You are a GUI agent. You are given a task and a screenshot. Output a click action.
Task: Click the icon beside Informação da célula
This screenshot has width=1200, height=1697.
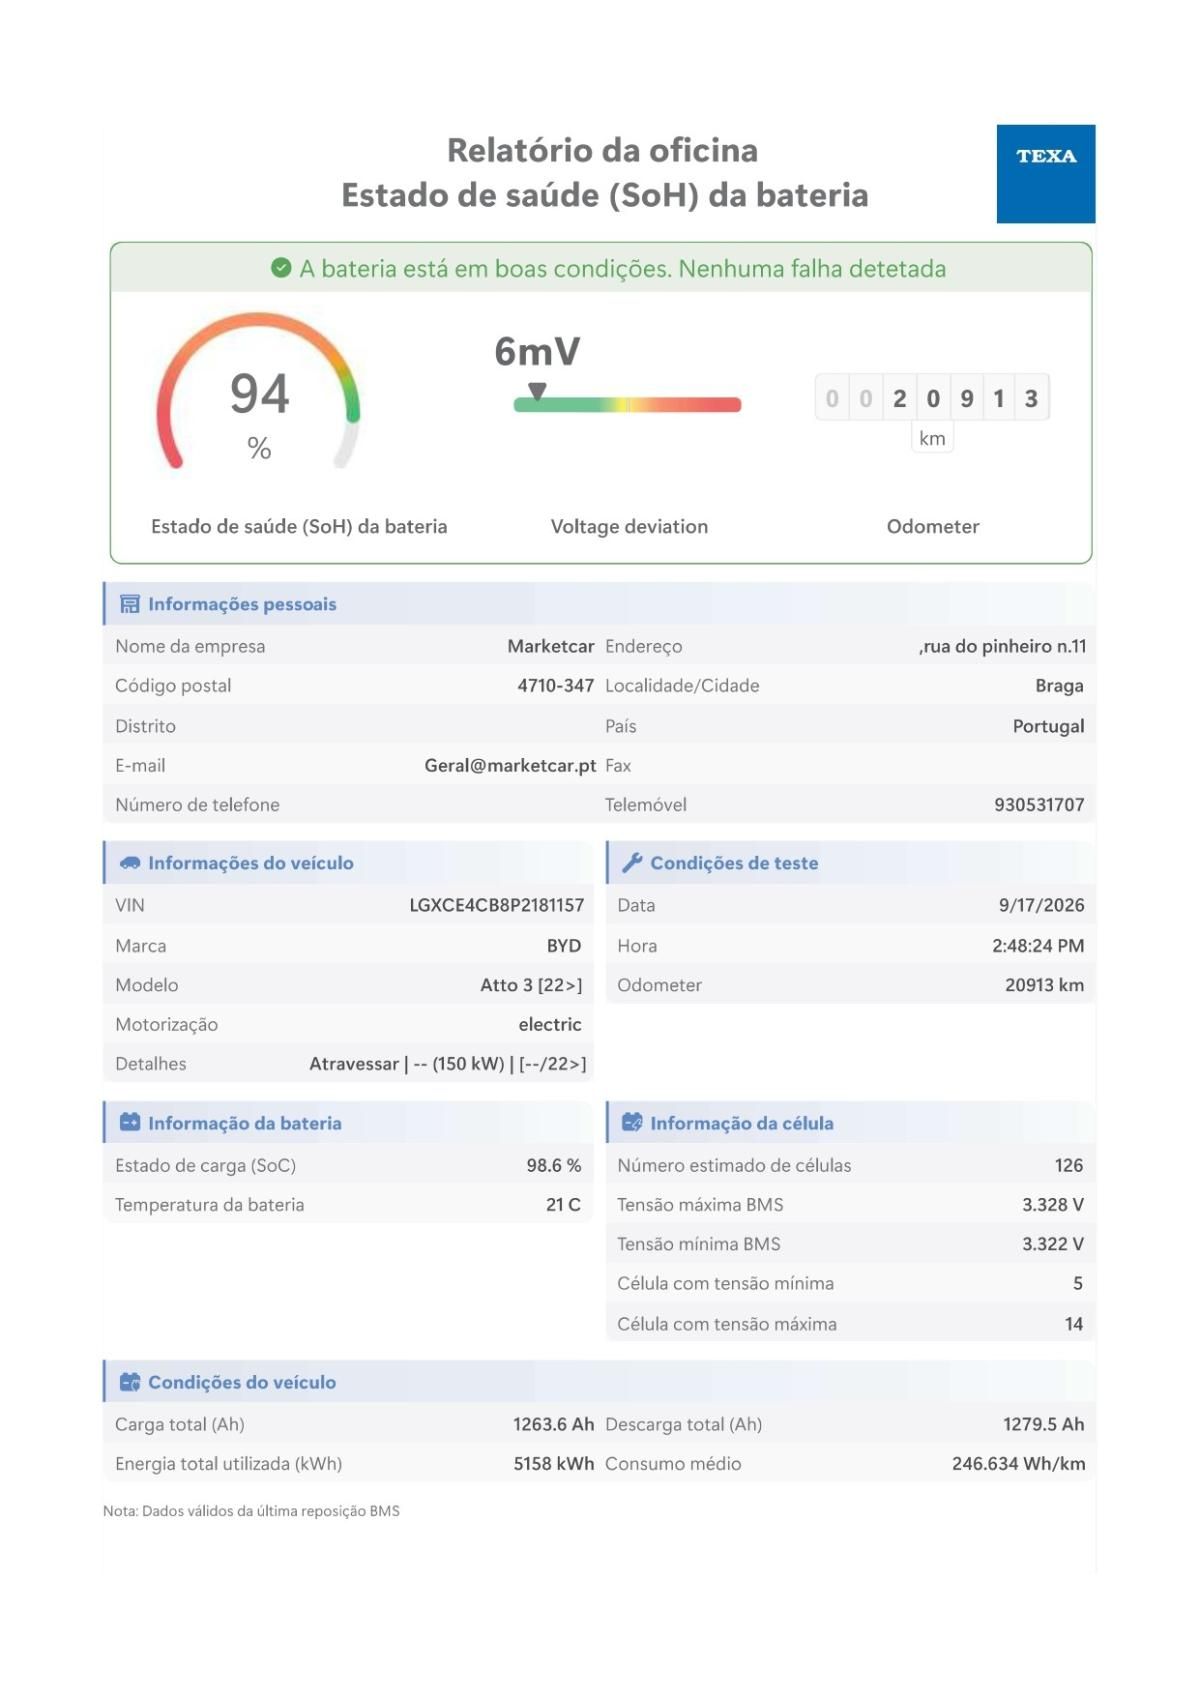tap(632, 1122)
